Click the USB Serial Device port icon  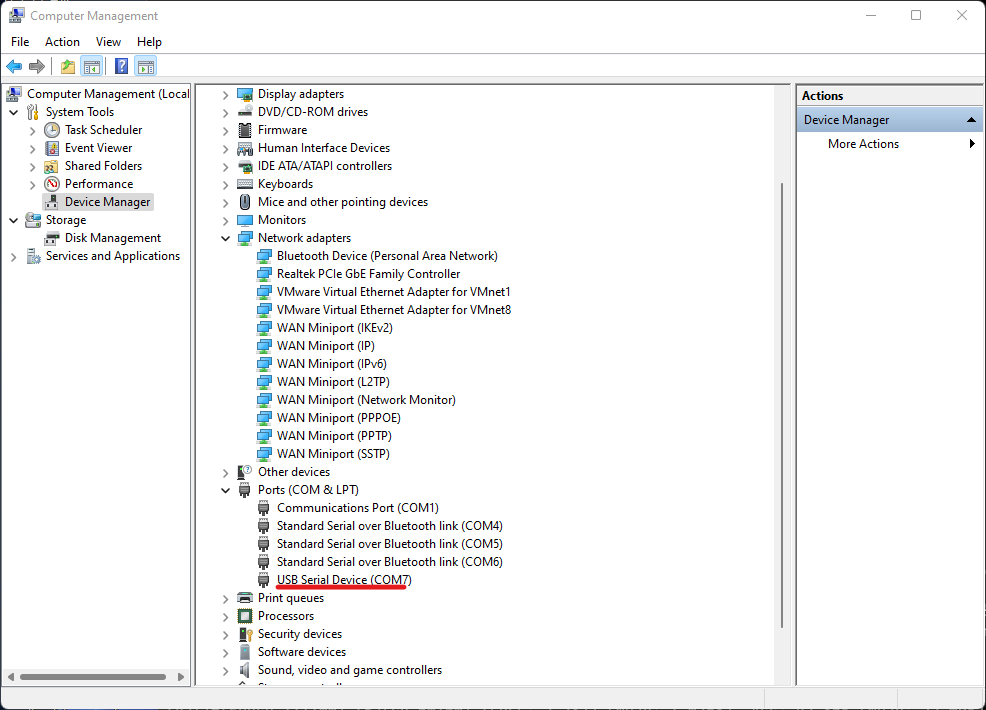tap(263, 580)
